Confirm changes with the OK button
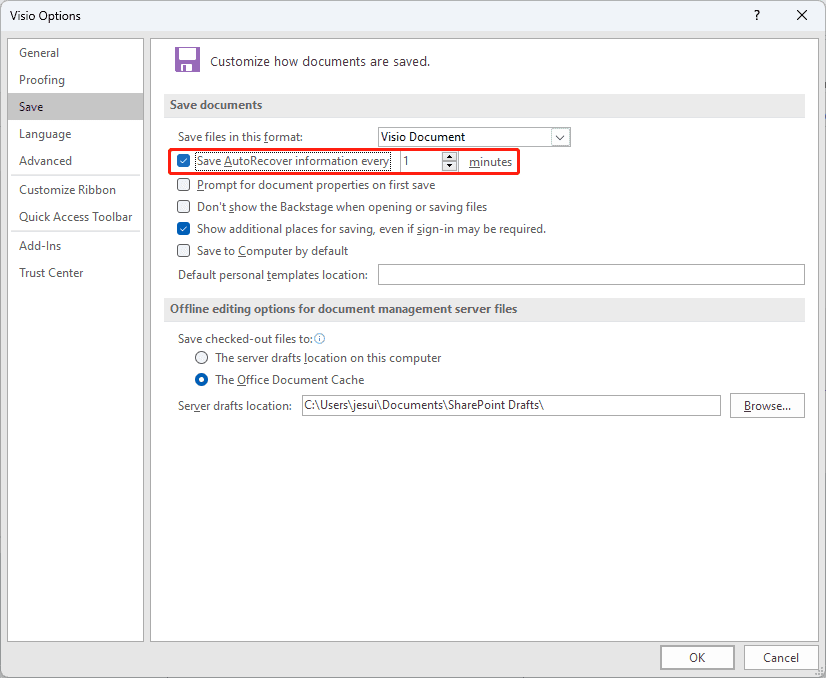The width and height of the screenshot is (826, 678). [x=697, y=657]
